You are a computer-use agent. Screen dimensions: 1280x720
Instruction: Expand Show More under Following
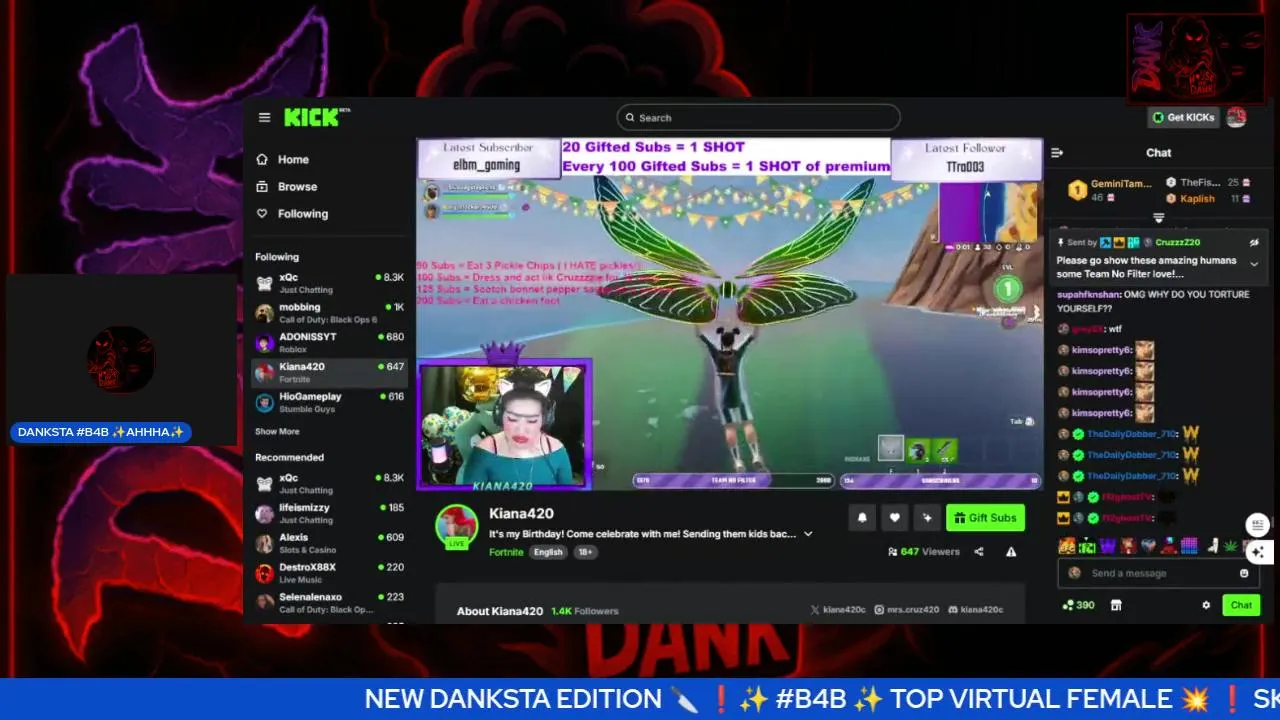click(277, 432)
